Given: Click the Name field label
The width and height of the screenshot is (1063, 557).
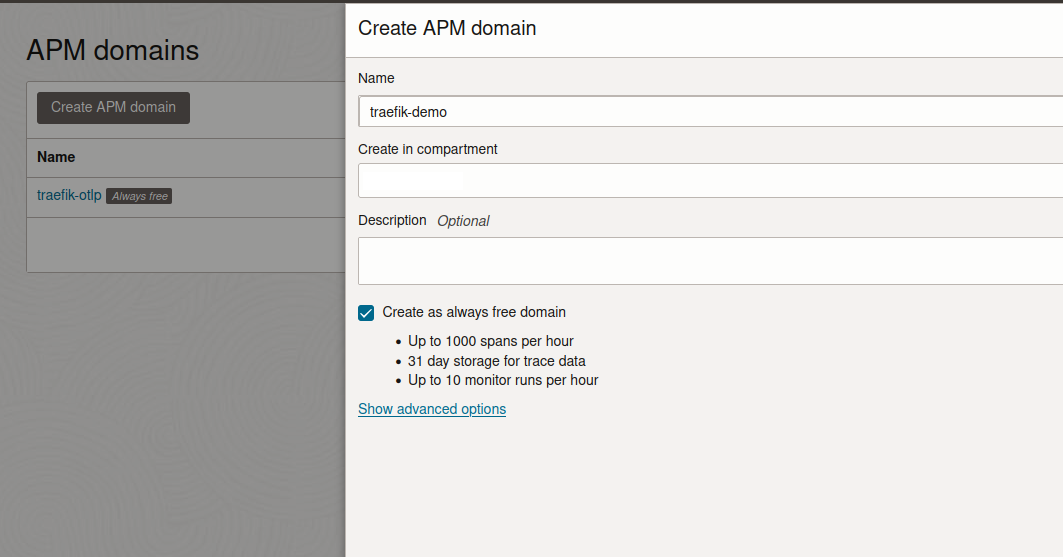Looking at the screenshot, I should point(376,78).
